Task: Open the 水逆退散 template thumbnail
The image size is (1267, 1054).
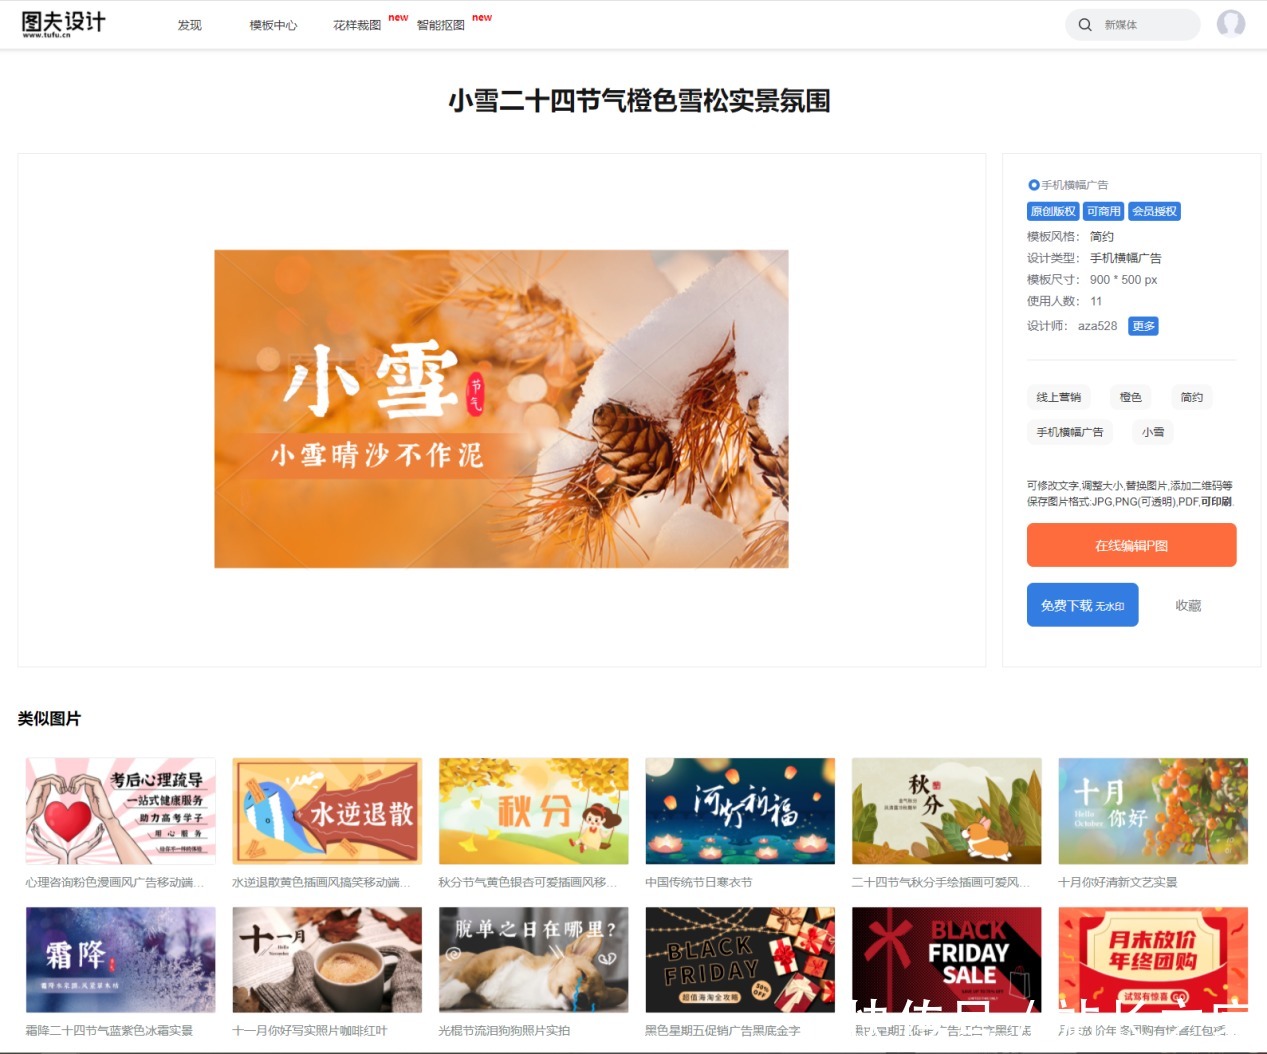Action: (326, 810)
